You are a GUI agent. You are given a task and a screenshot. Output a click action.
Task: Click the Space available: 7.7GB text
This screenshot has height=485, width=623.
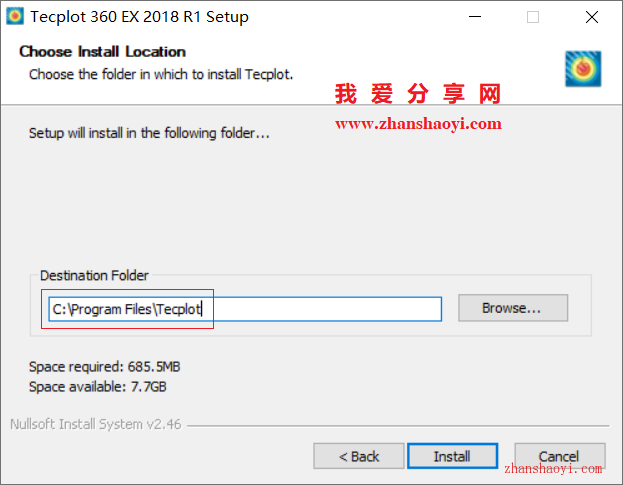tap(98, 386)
